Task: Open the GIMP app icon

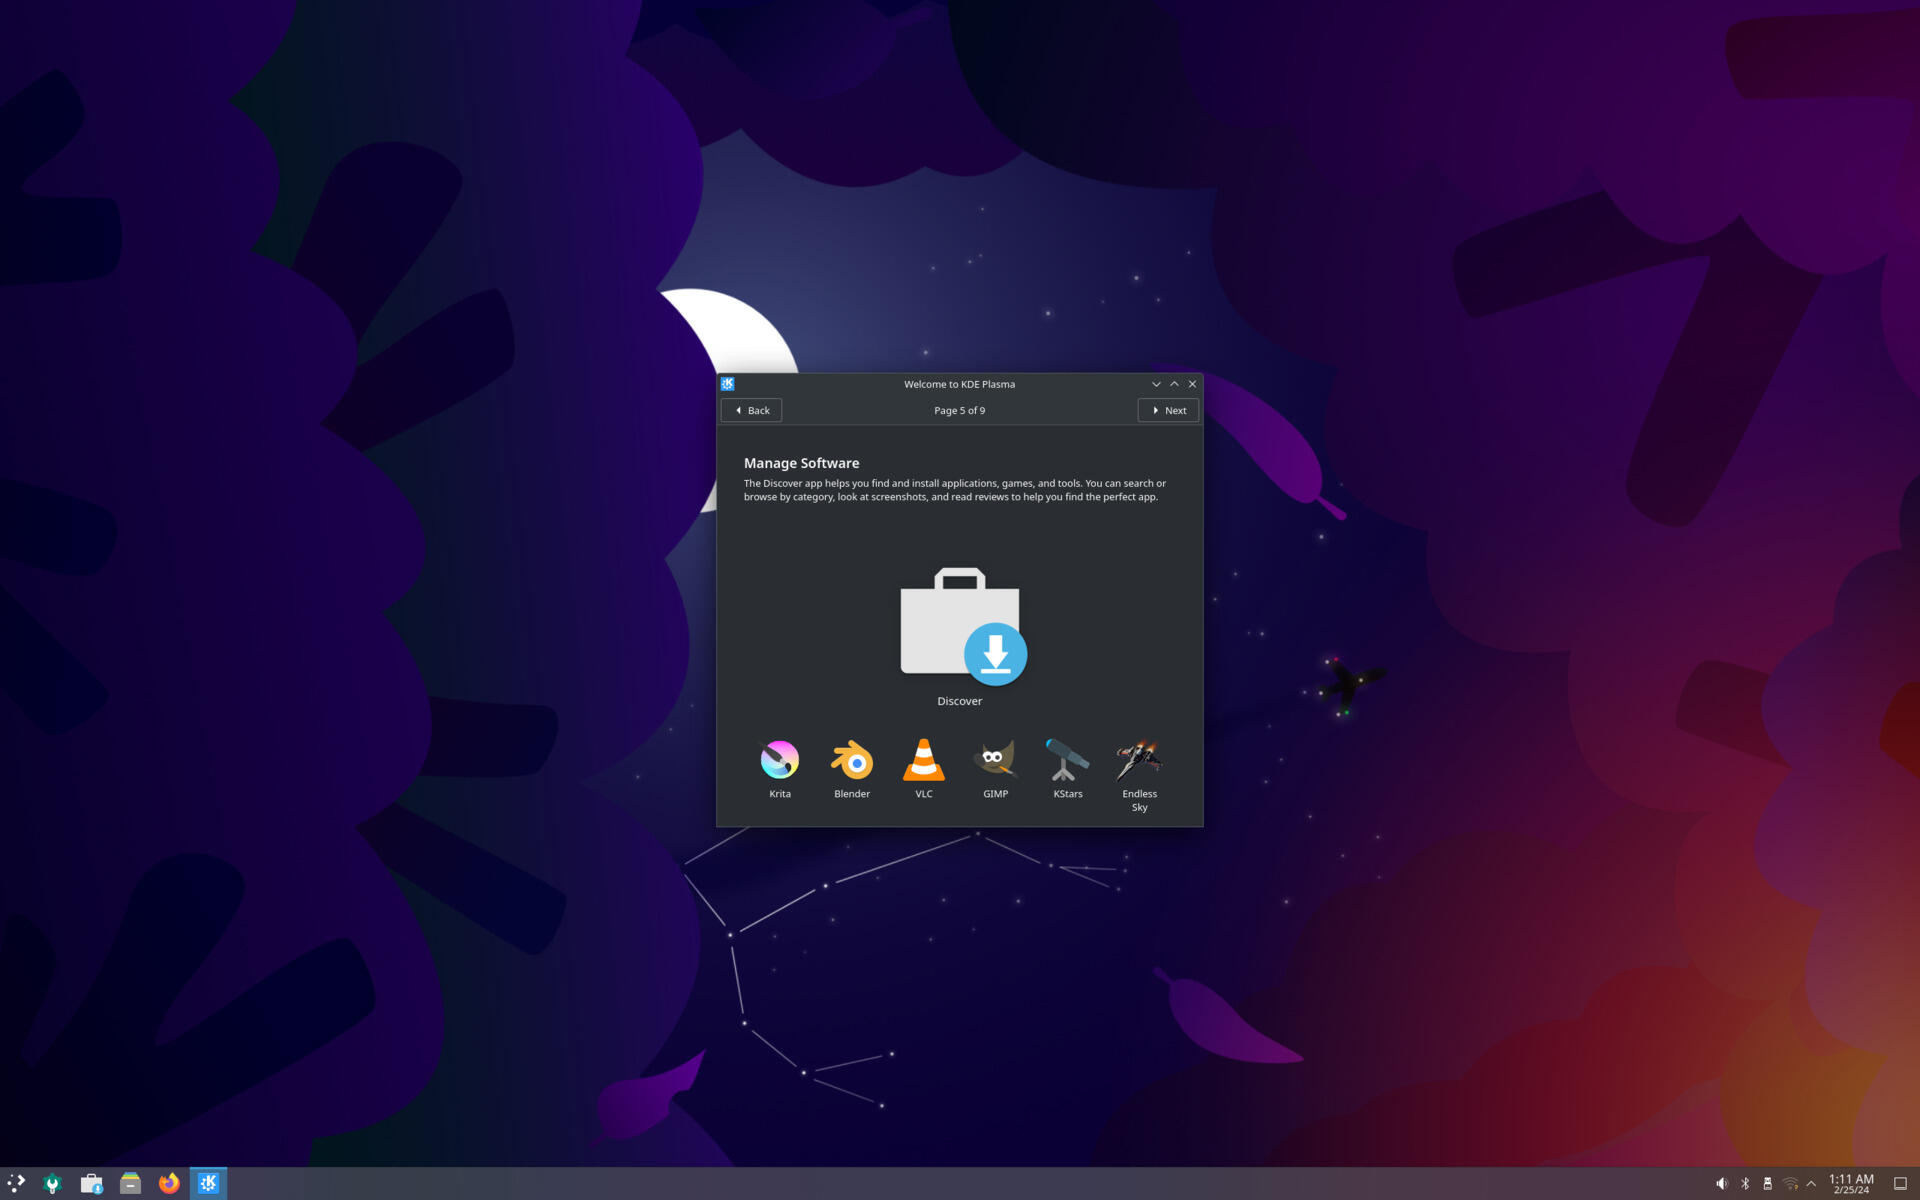Action: pyautogui.click(x=995, y=760)
